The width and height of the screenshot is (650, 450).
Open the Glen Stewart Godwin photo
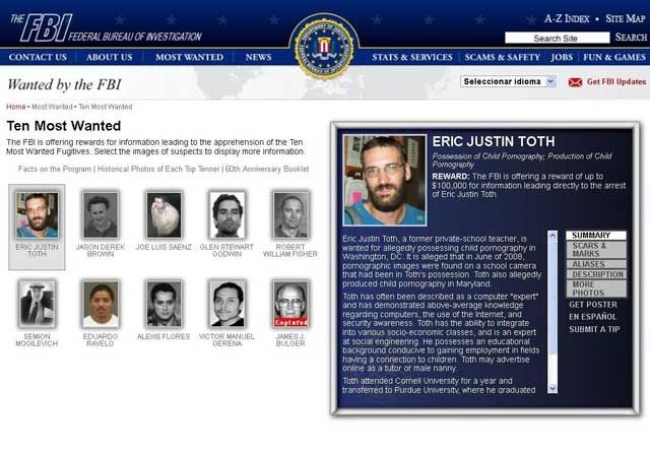click(x=227, y=214)
